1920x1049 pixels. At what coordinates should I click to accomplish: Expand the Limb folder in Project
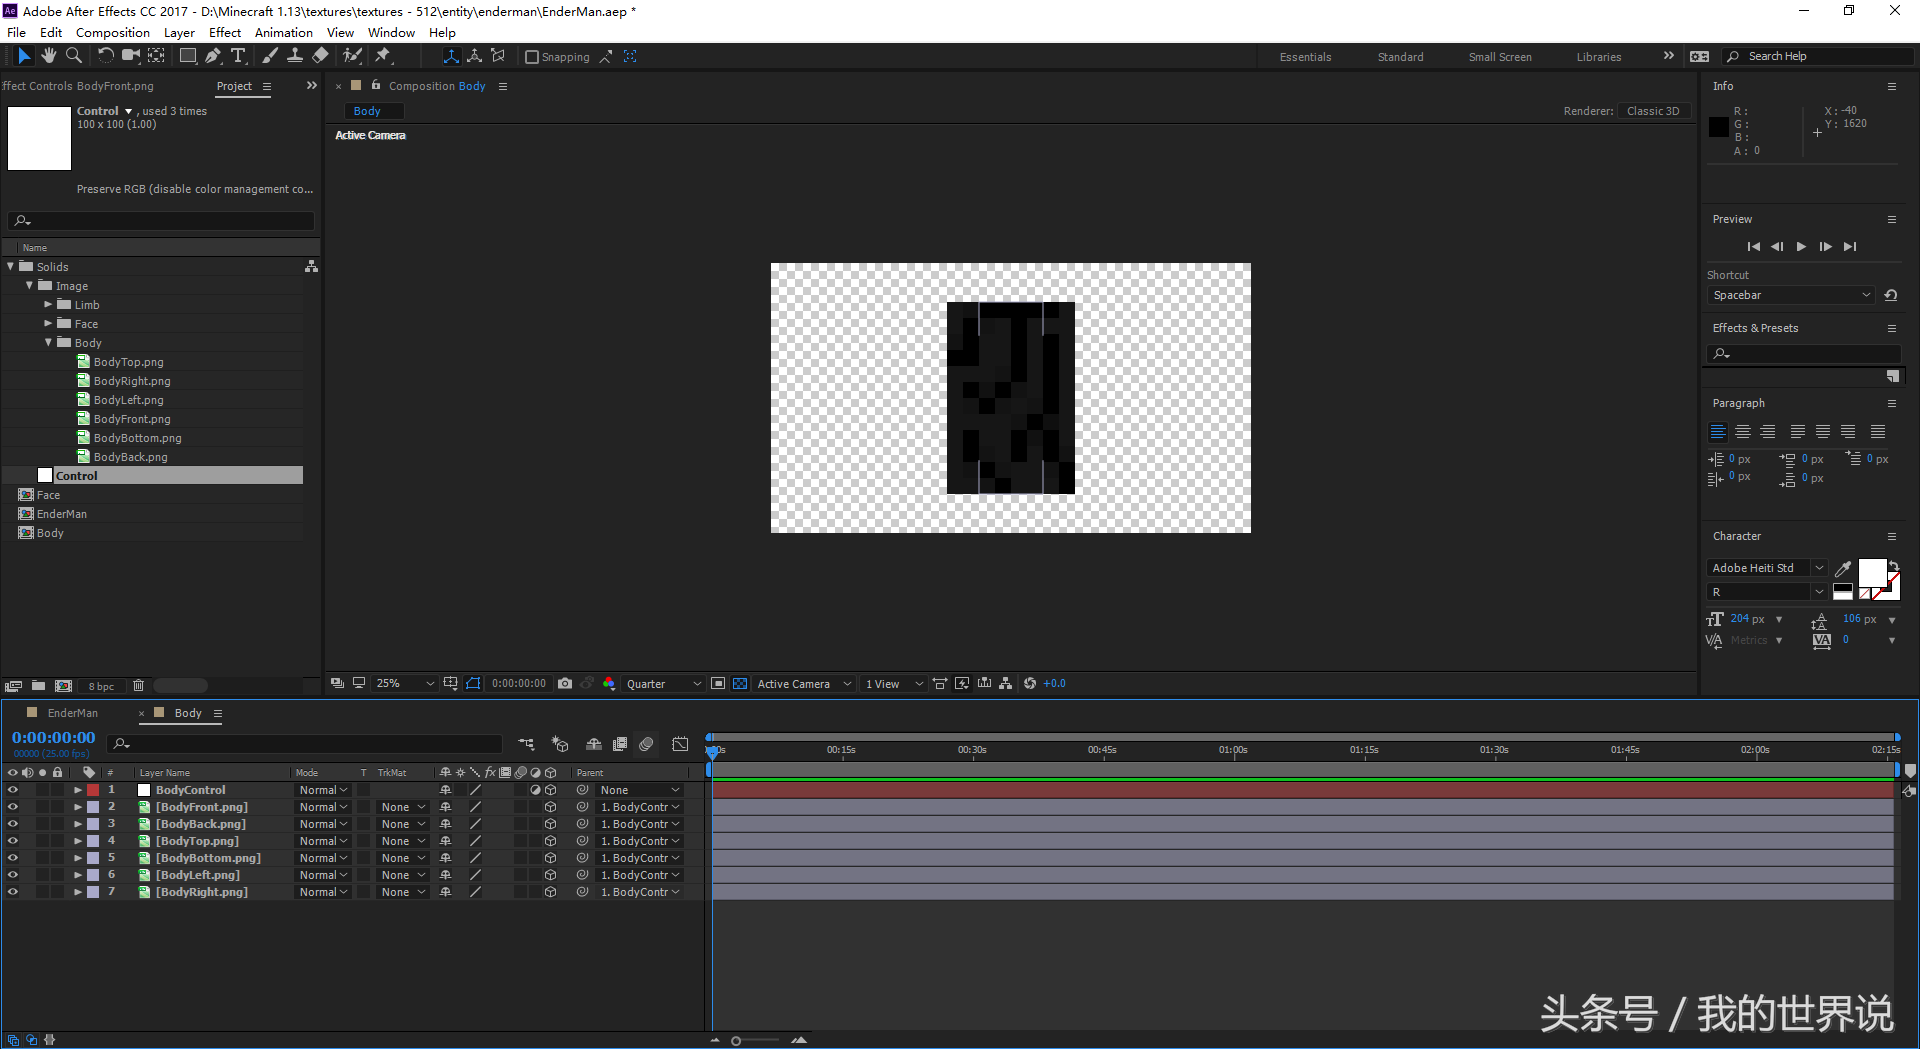(48, 305)
